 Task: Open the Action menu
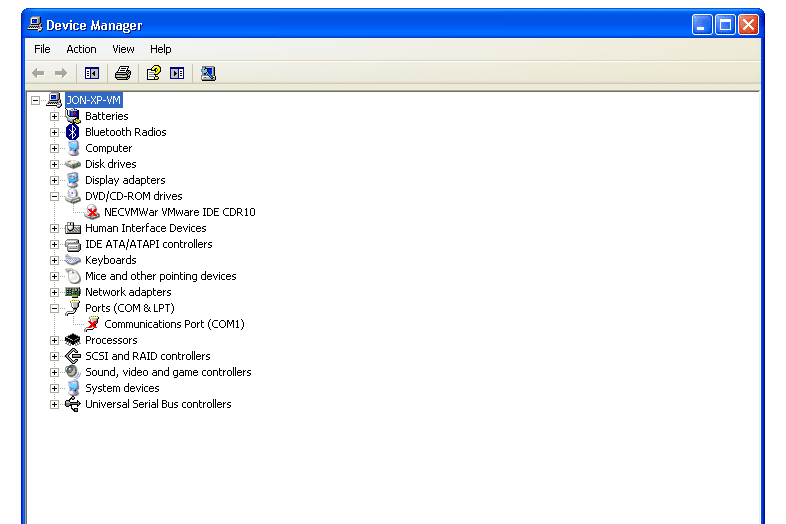click(x=81, y=49)
